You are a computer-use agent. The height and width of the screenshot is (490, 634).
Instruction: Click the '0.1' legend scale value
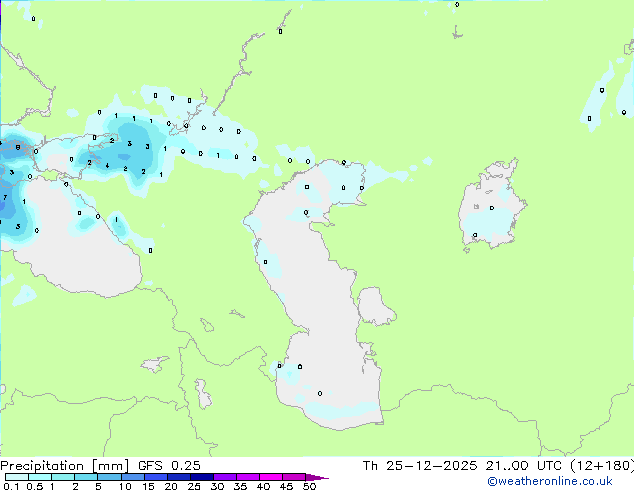click(x=11, y=486)
